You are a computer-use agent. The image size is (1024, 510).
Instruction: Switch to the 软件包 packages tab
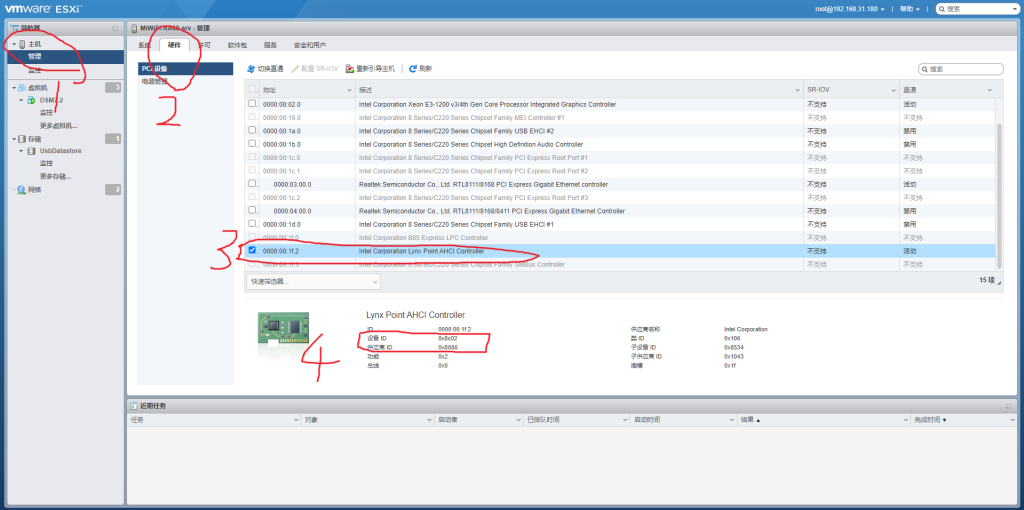coord(237,45)
